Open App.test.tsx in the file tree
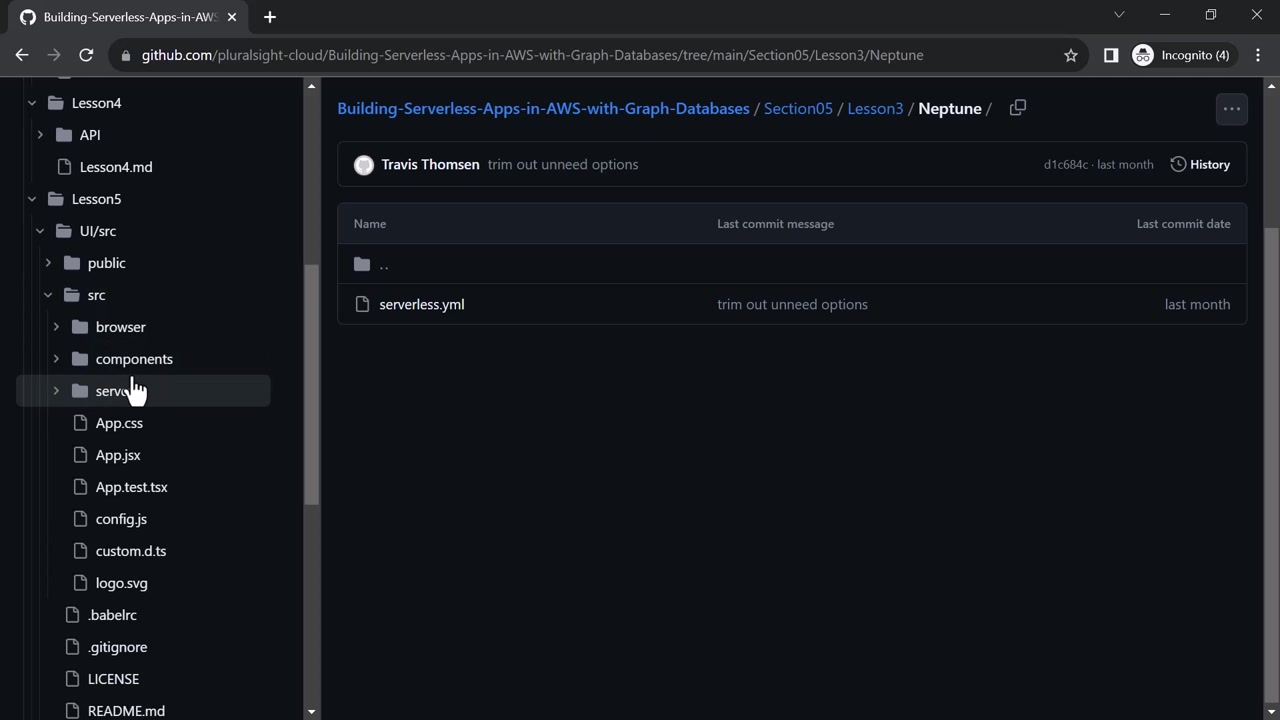1280x720 pixels. (131, 487)
